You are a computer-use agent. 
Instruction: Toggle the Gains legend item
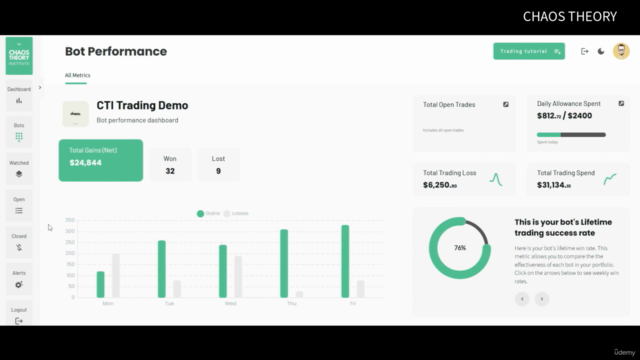click(209, 213)
